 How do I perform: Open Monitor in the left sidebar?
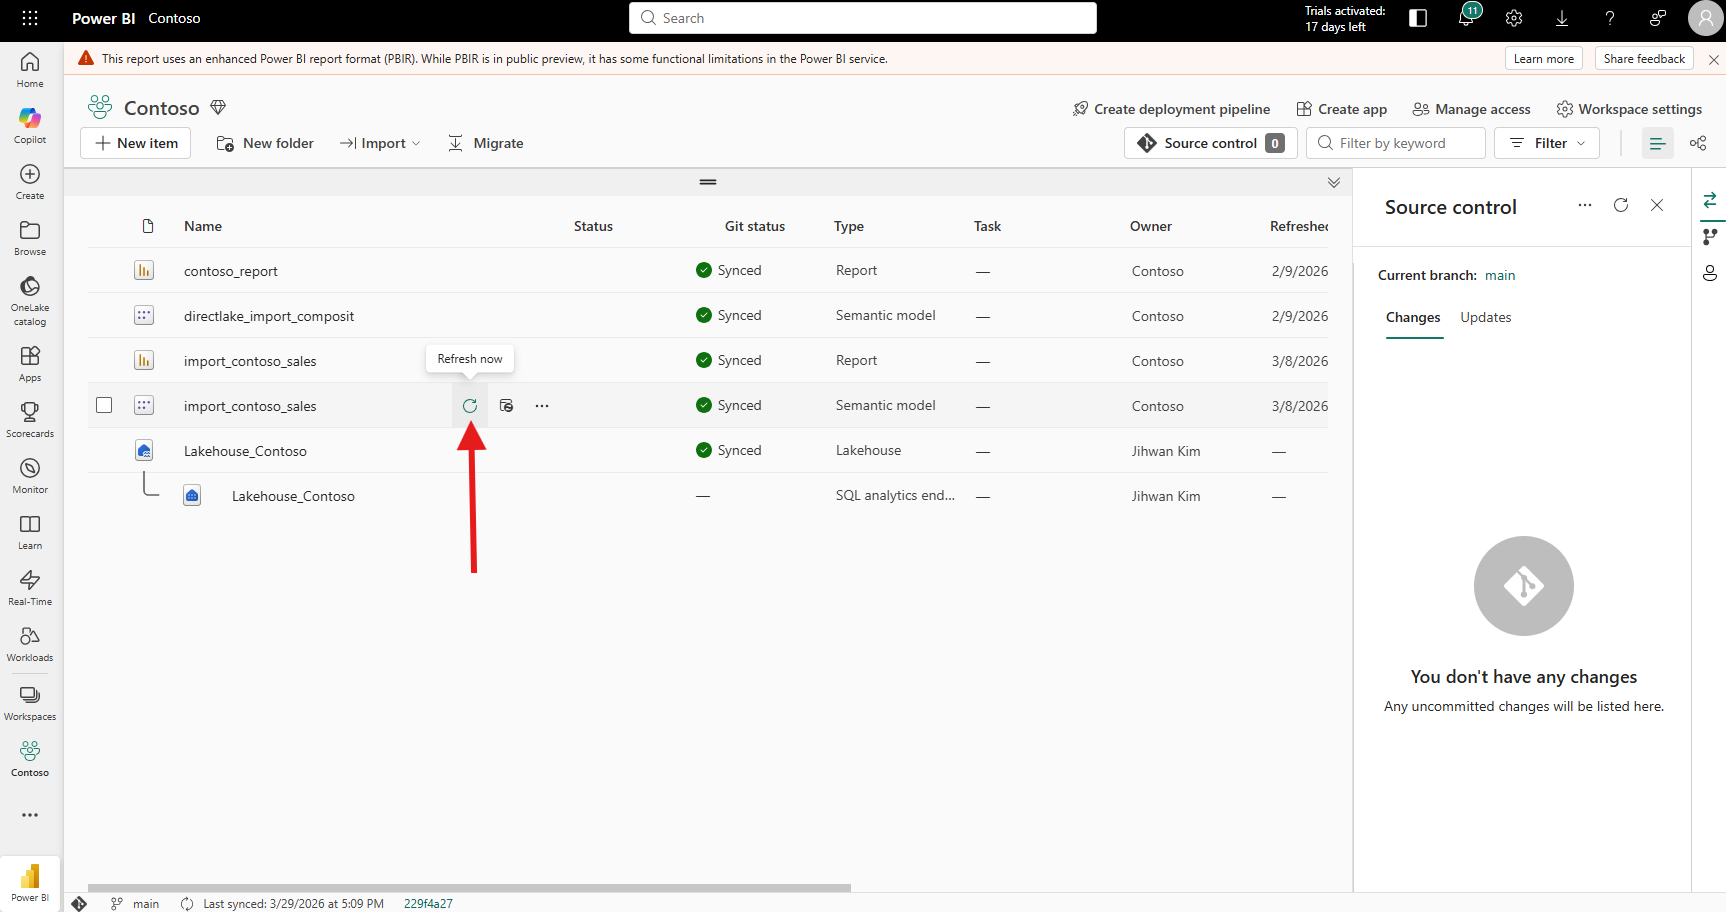pos(30,475)
